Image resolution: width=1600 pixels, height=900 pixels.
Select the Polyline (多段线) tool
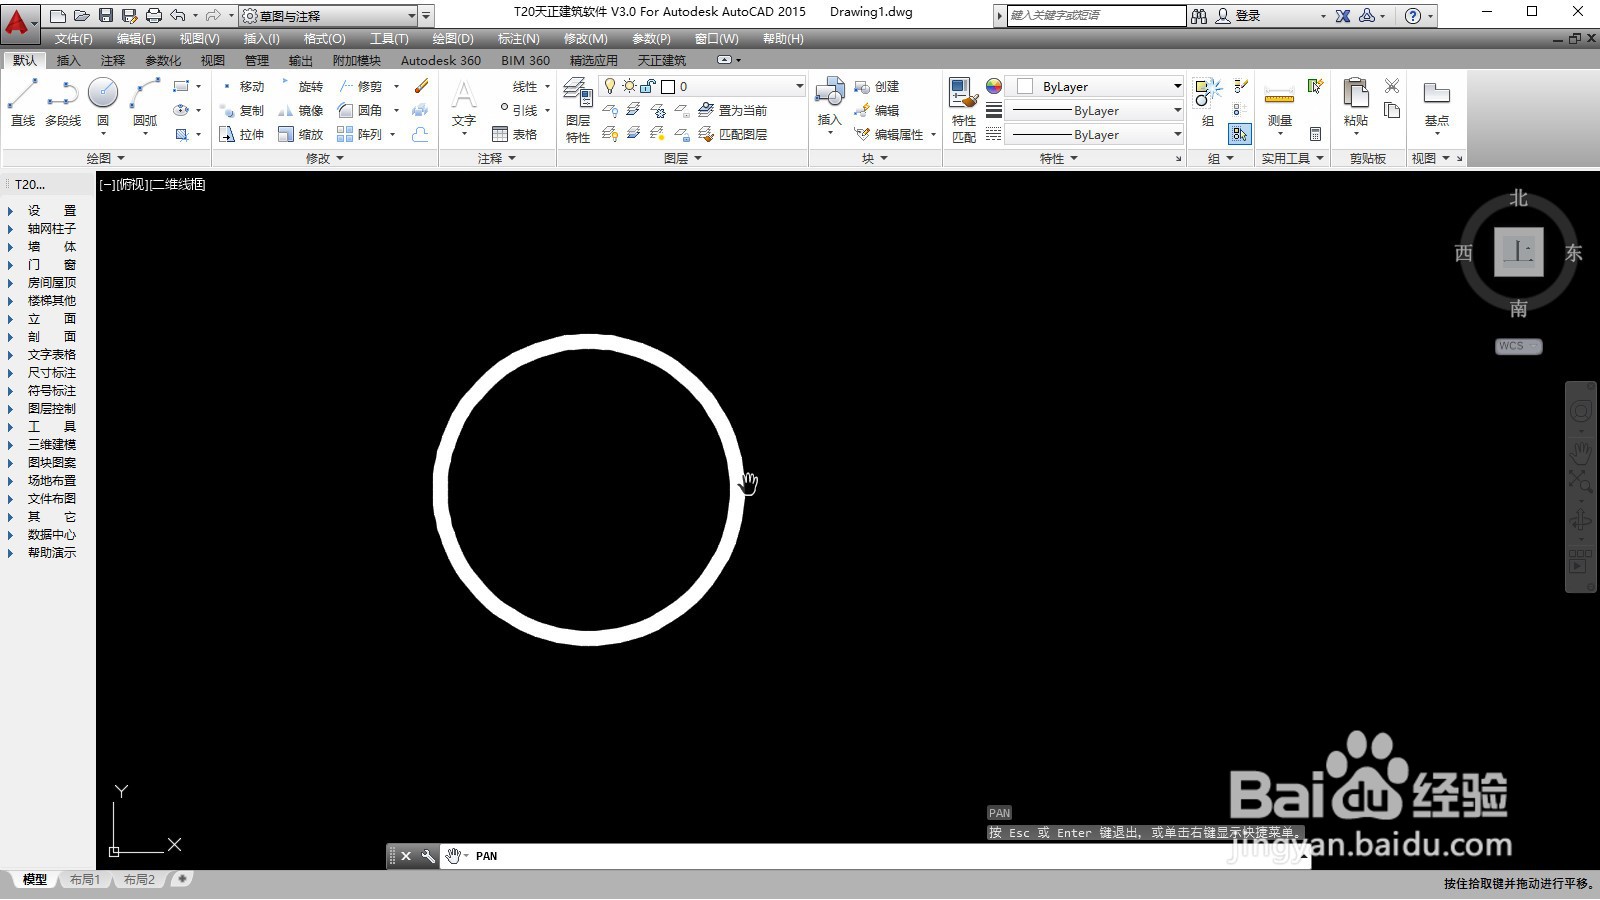(x=63, y=103)
